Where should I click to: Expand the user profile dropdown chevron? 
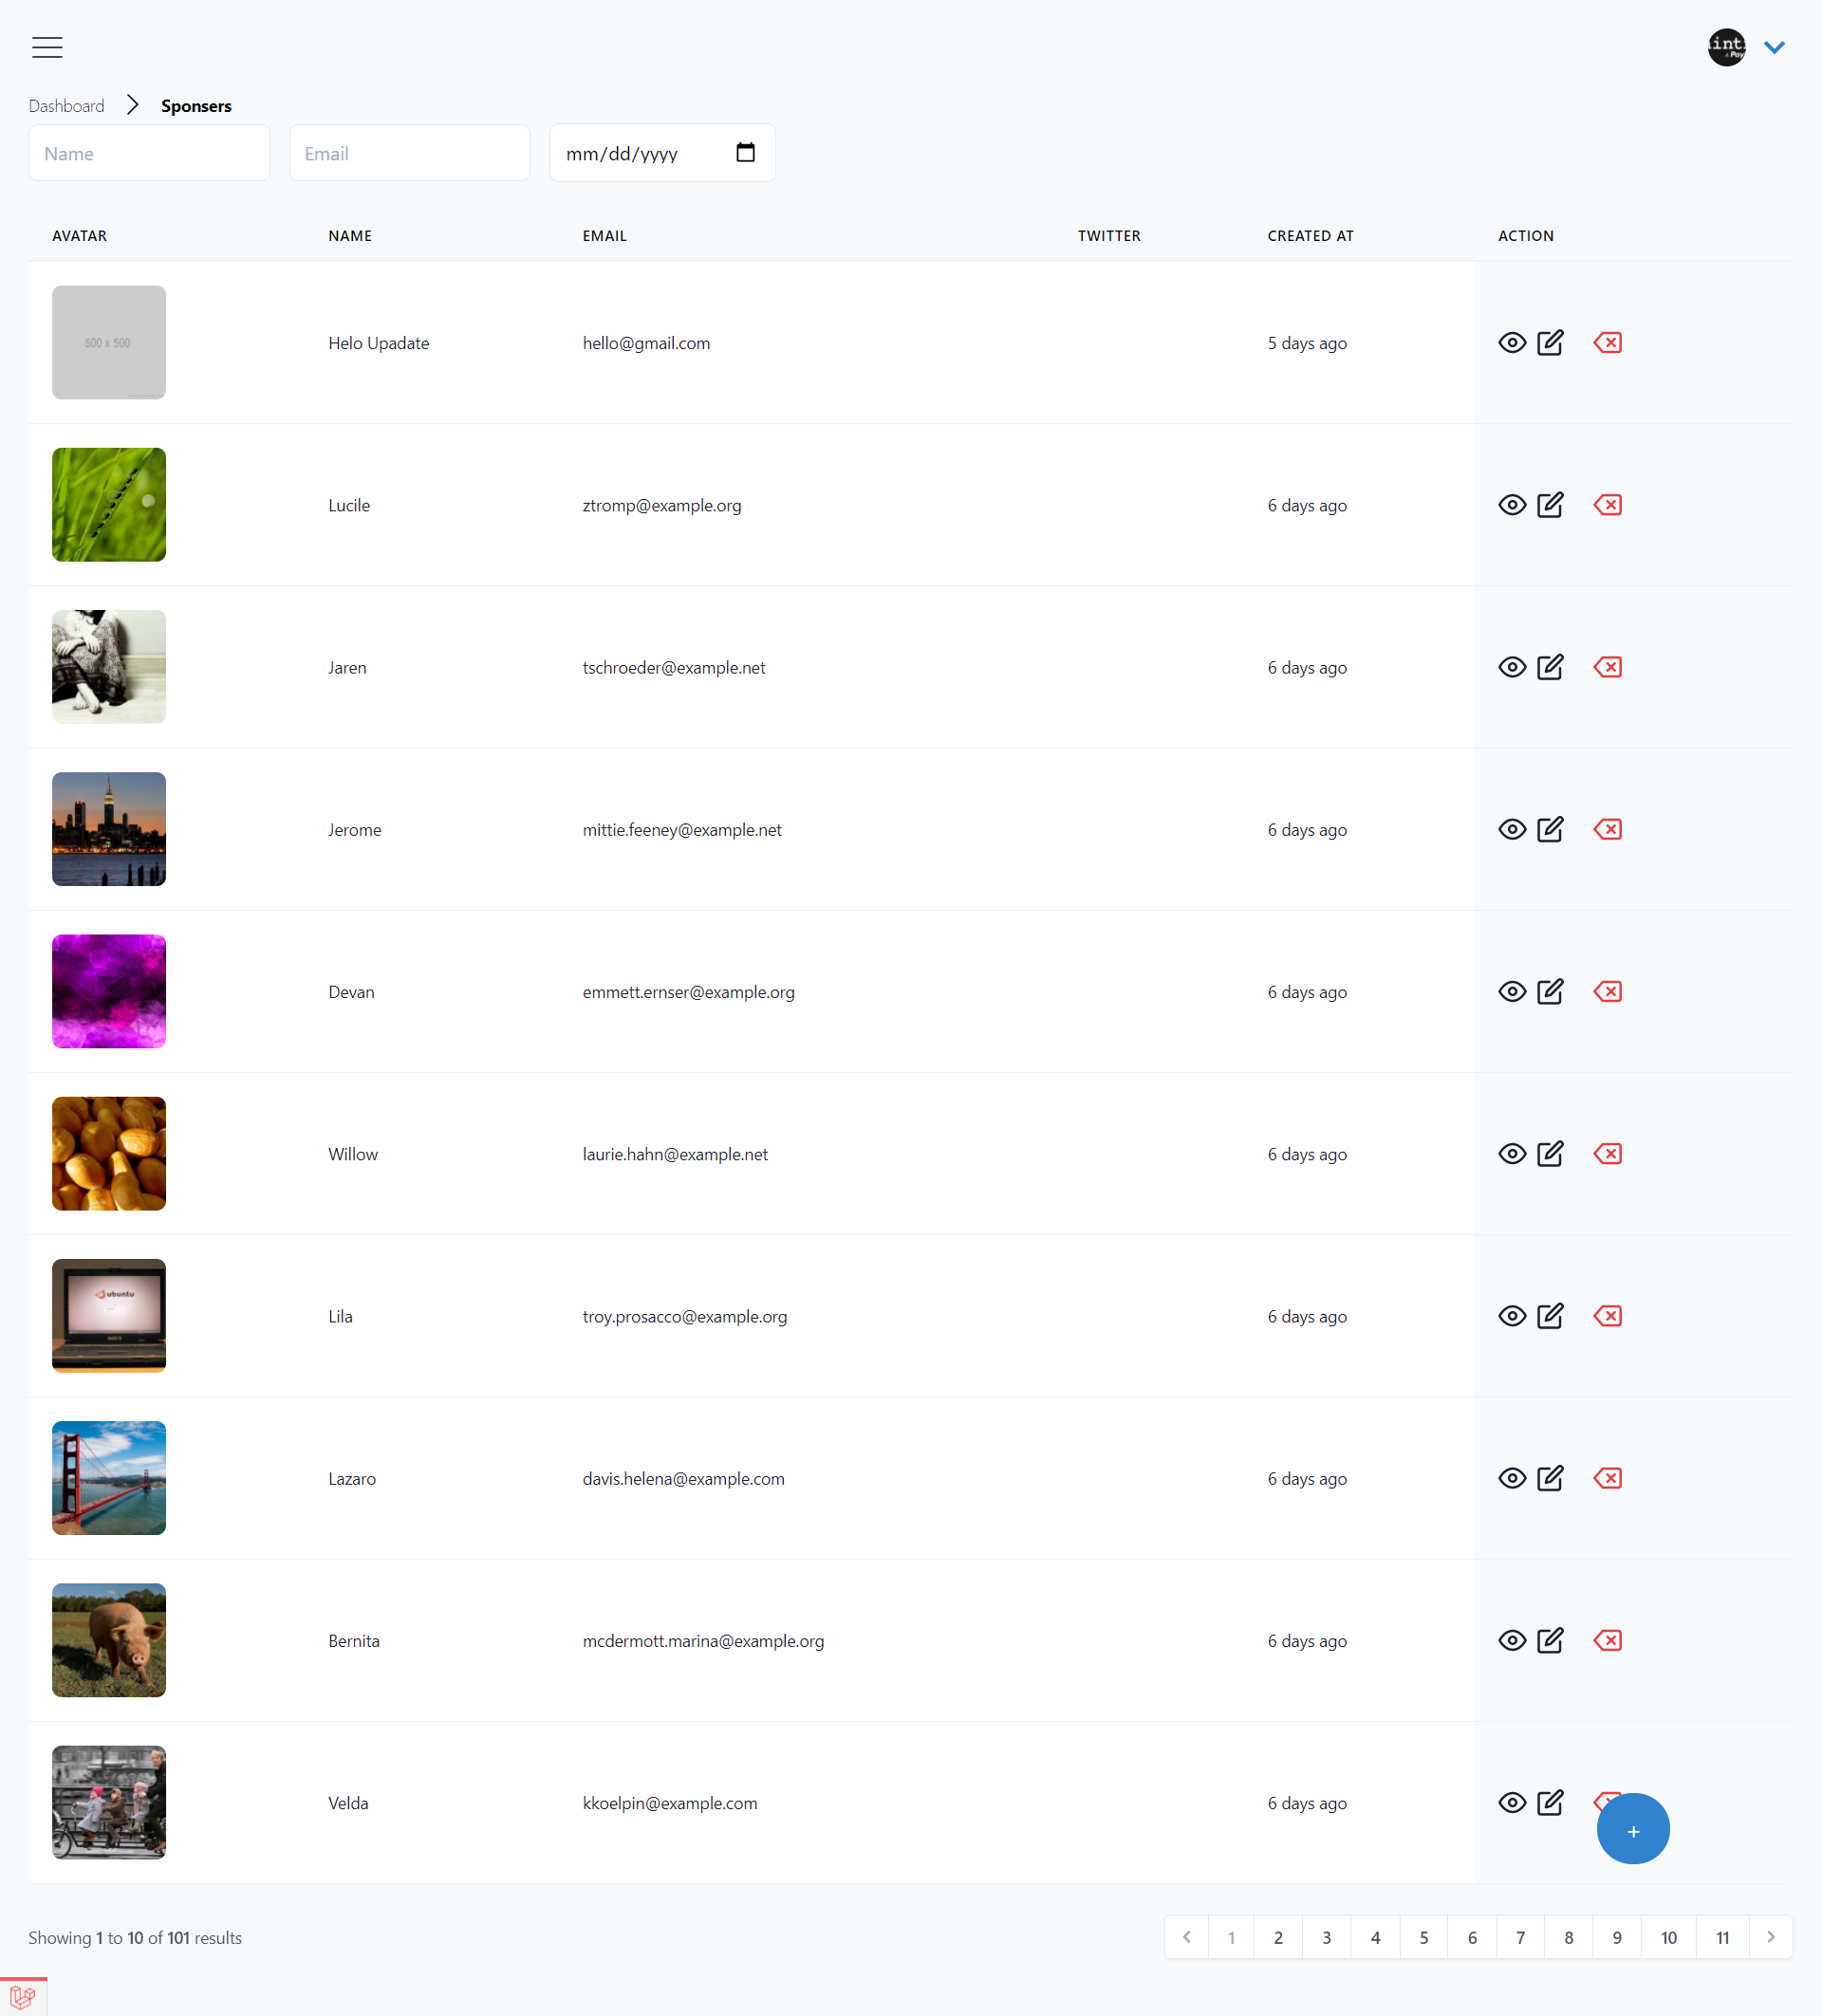tap(1774, 47)
